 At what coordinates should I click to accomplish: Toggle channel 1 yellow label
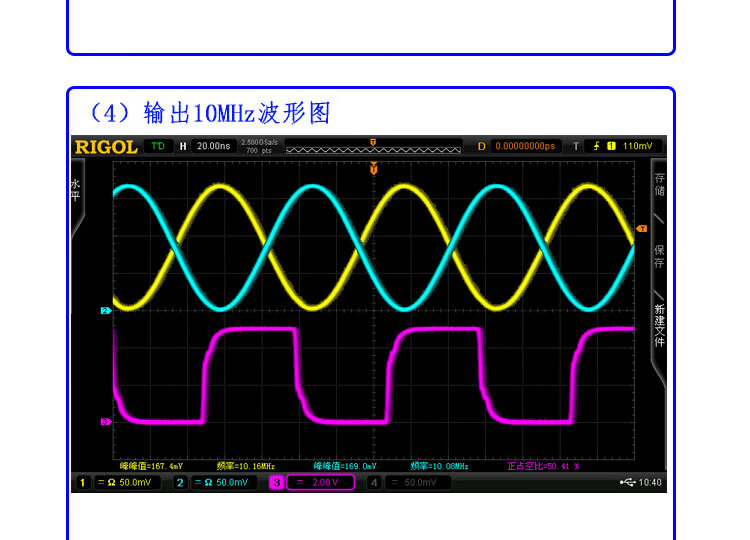pyautogui.click(x=83, y=483)
